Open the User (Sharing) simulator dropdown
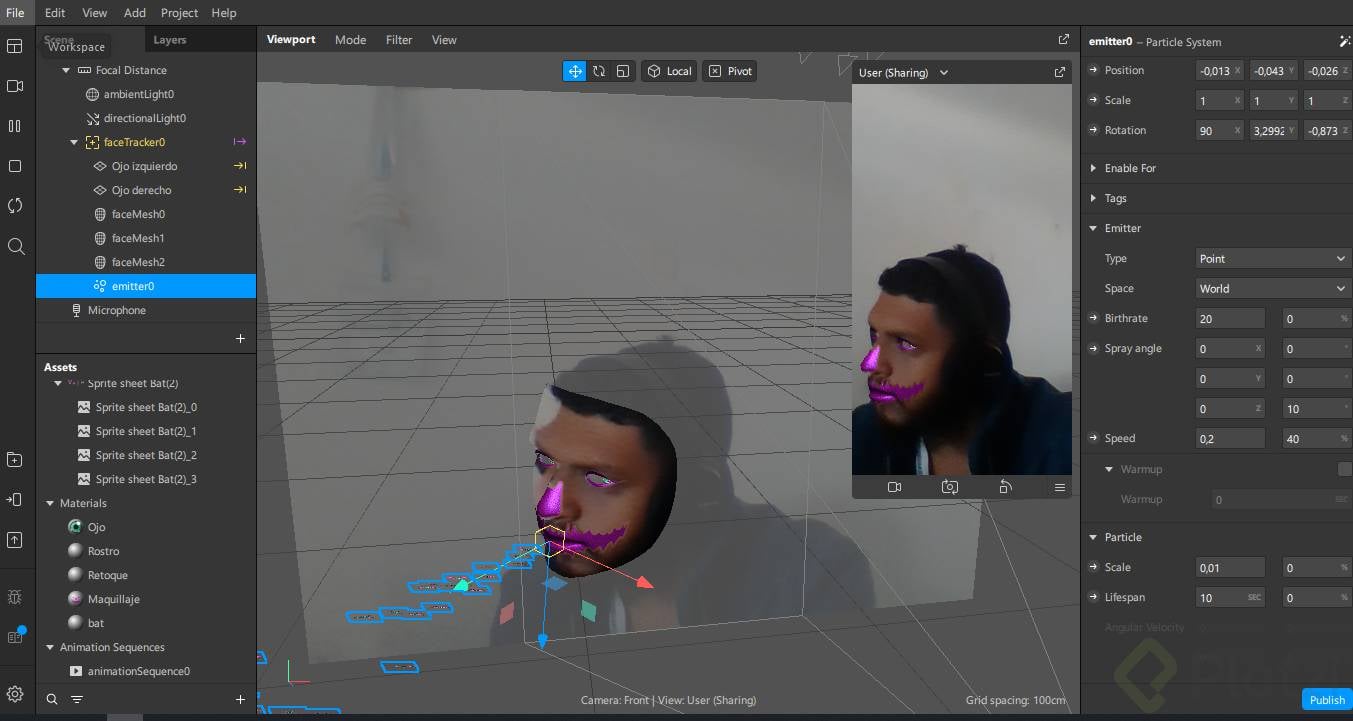Screen dimensions: 1353x721 pyautogui.click(x=904, y=72)
